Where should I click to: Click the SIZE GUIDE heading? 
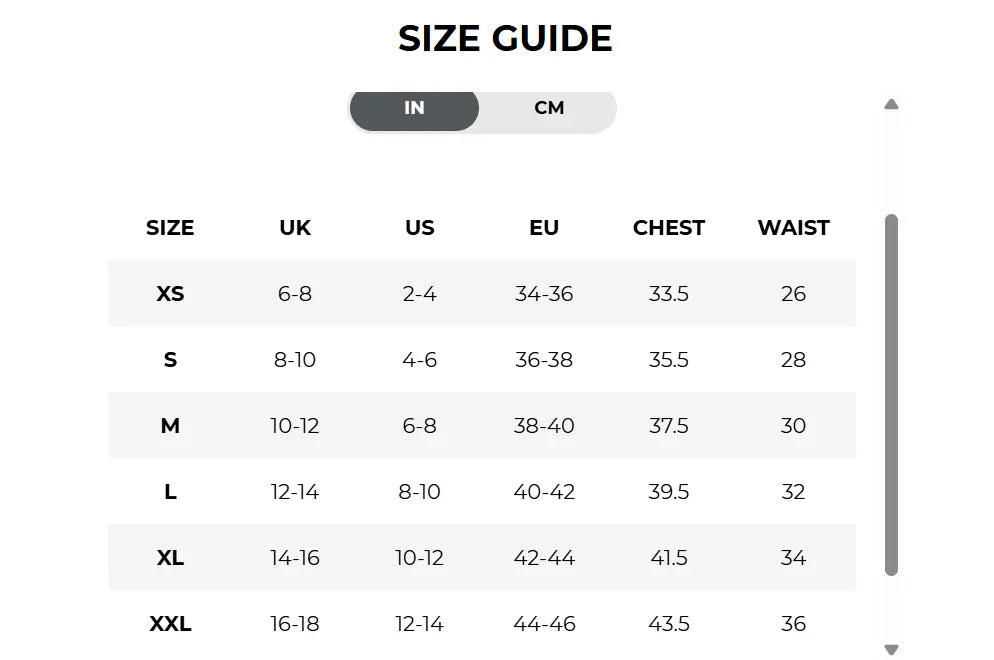point(505,39)
